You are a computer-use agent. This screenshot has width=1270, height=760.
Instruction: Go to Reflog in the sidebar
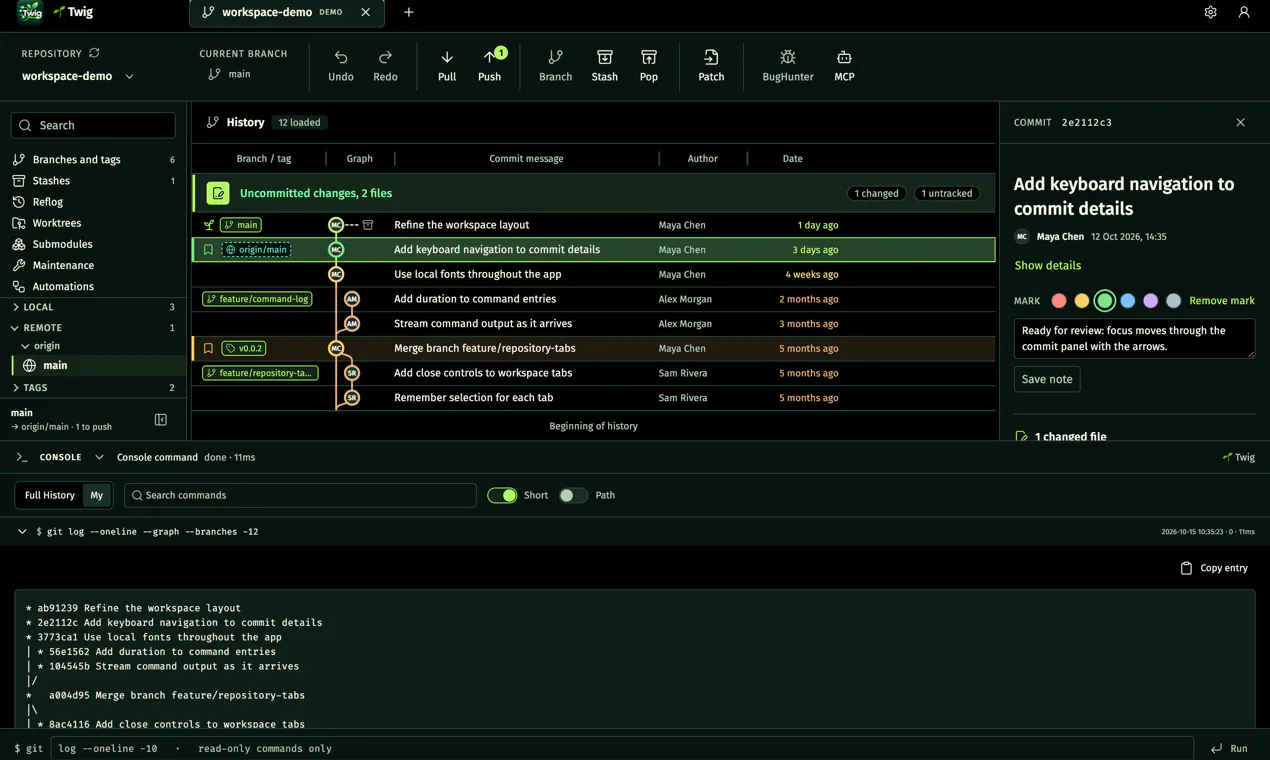click(x=93, y=202)
